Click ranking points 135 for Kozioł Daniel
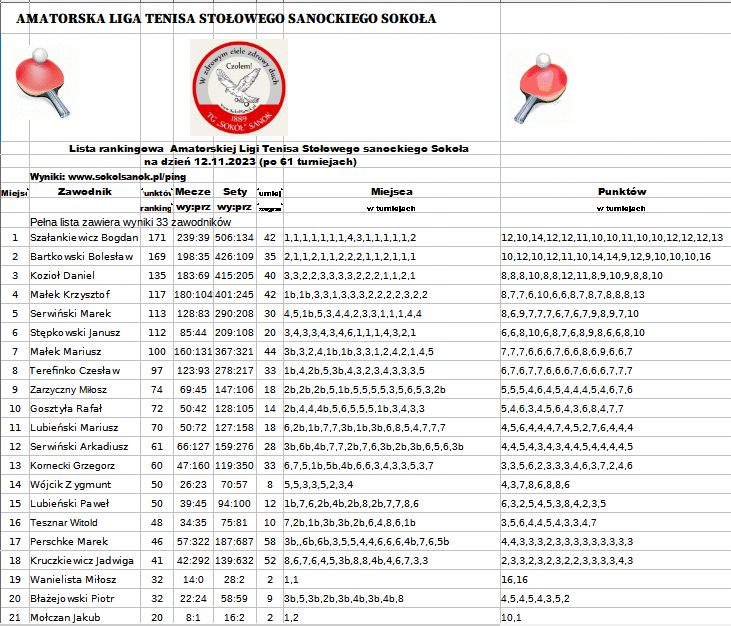This screenshot has width=731, height=626. pyautogui.click(x=157, y=276)
